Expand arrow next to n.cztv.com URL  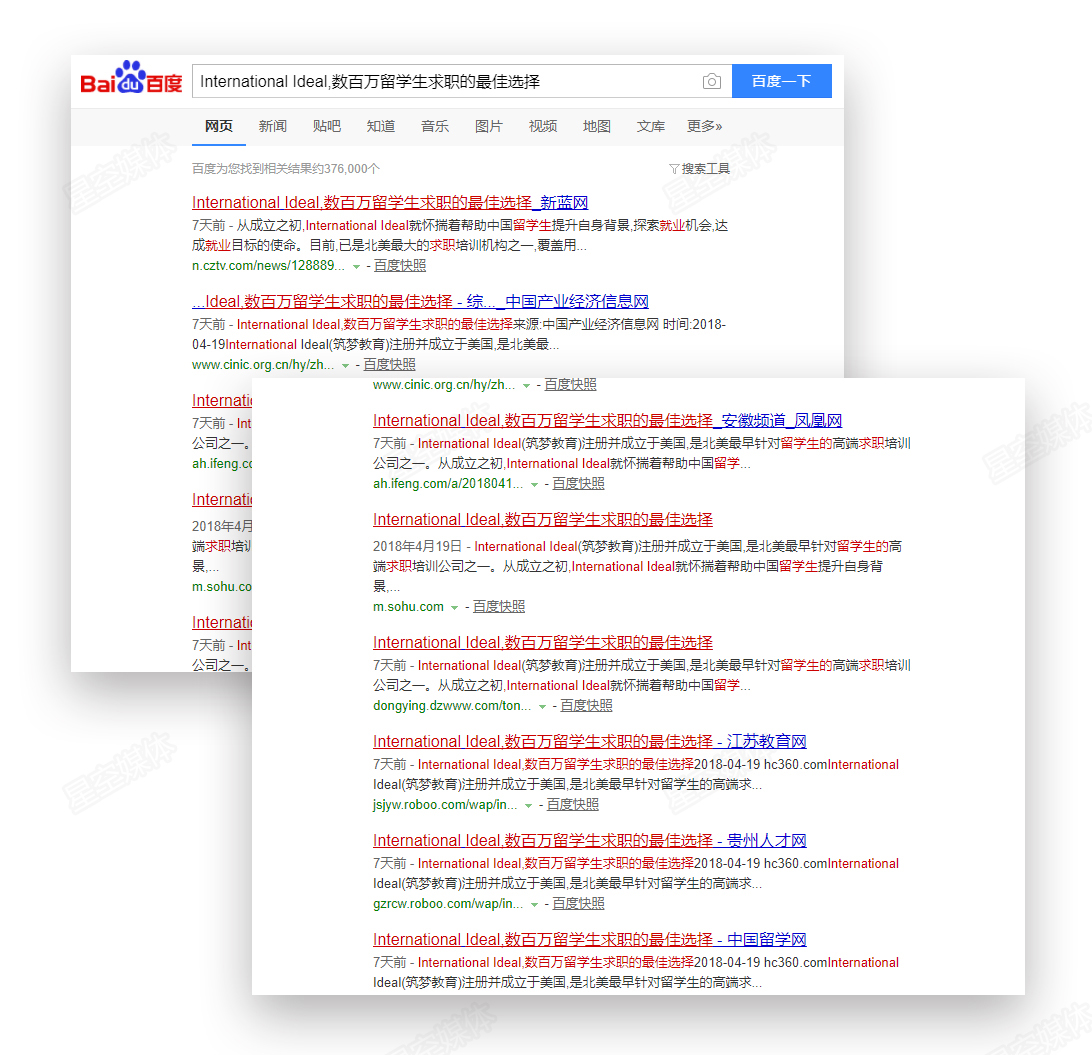coord(357,267)
